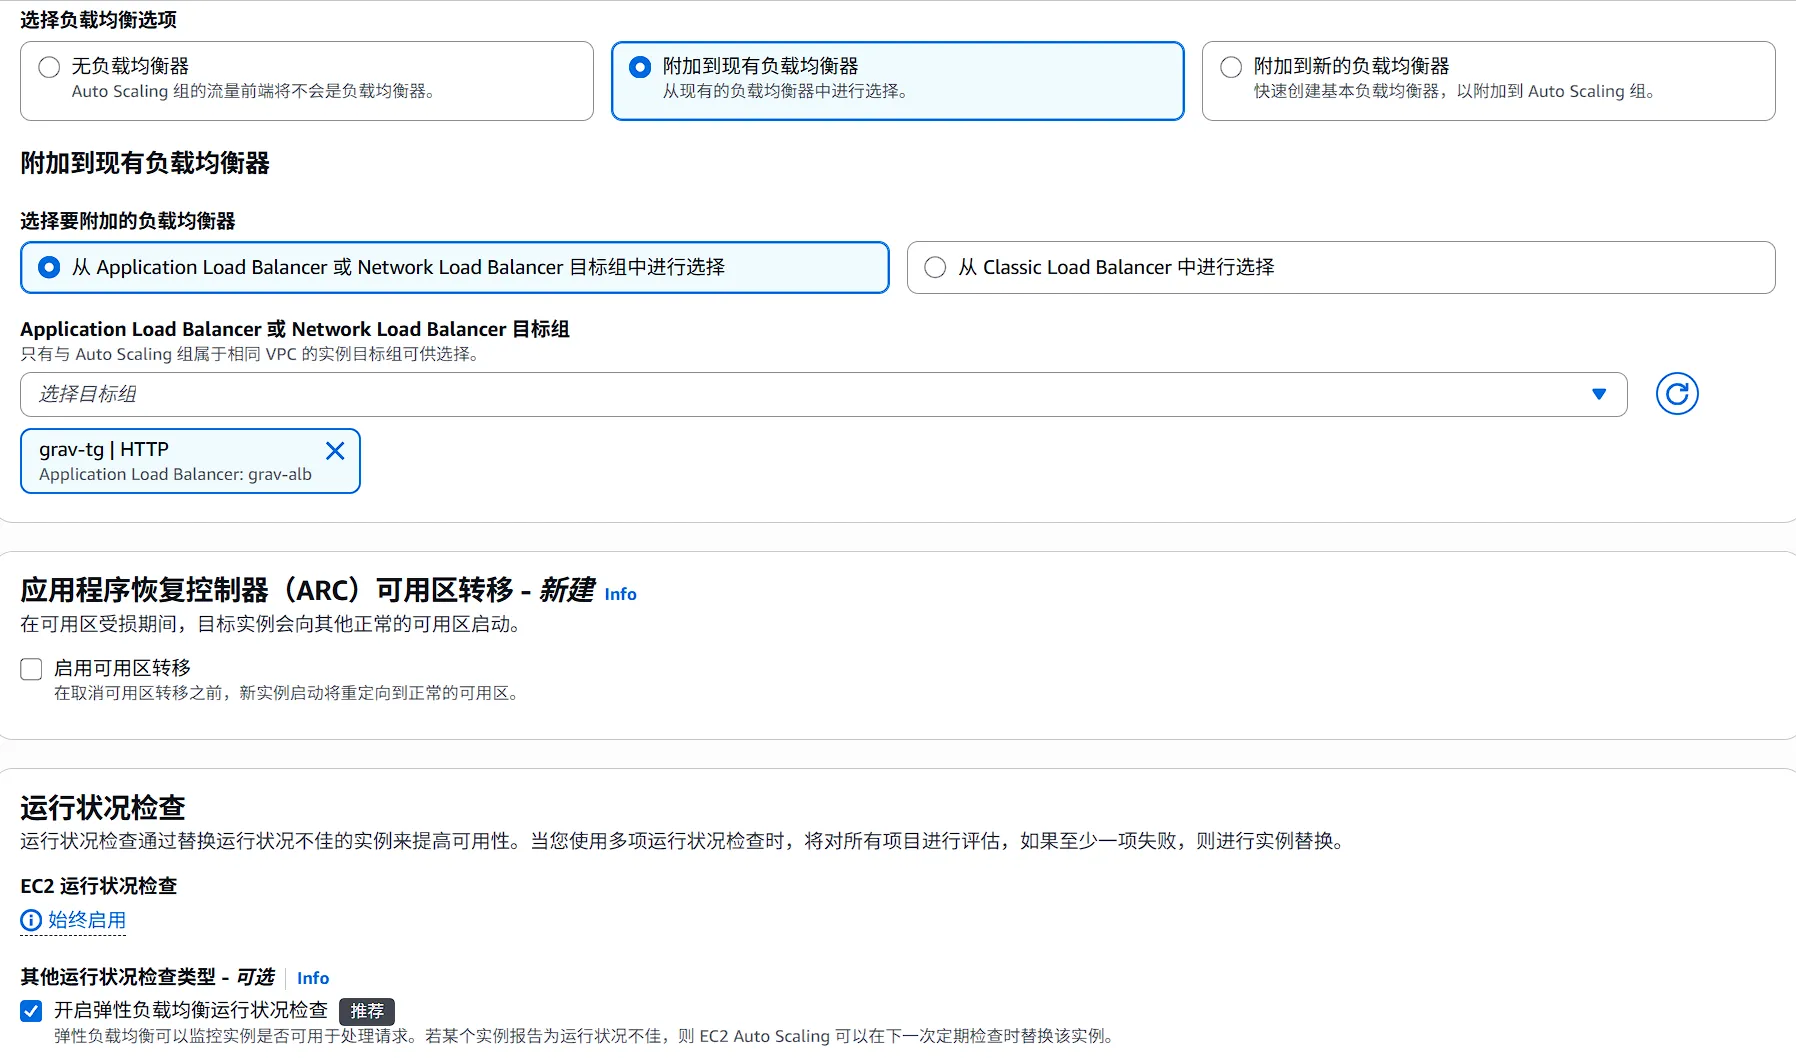Choose 附加到新的负载均衡器 radio option

coord(1231,67)
